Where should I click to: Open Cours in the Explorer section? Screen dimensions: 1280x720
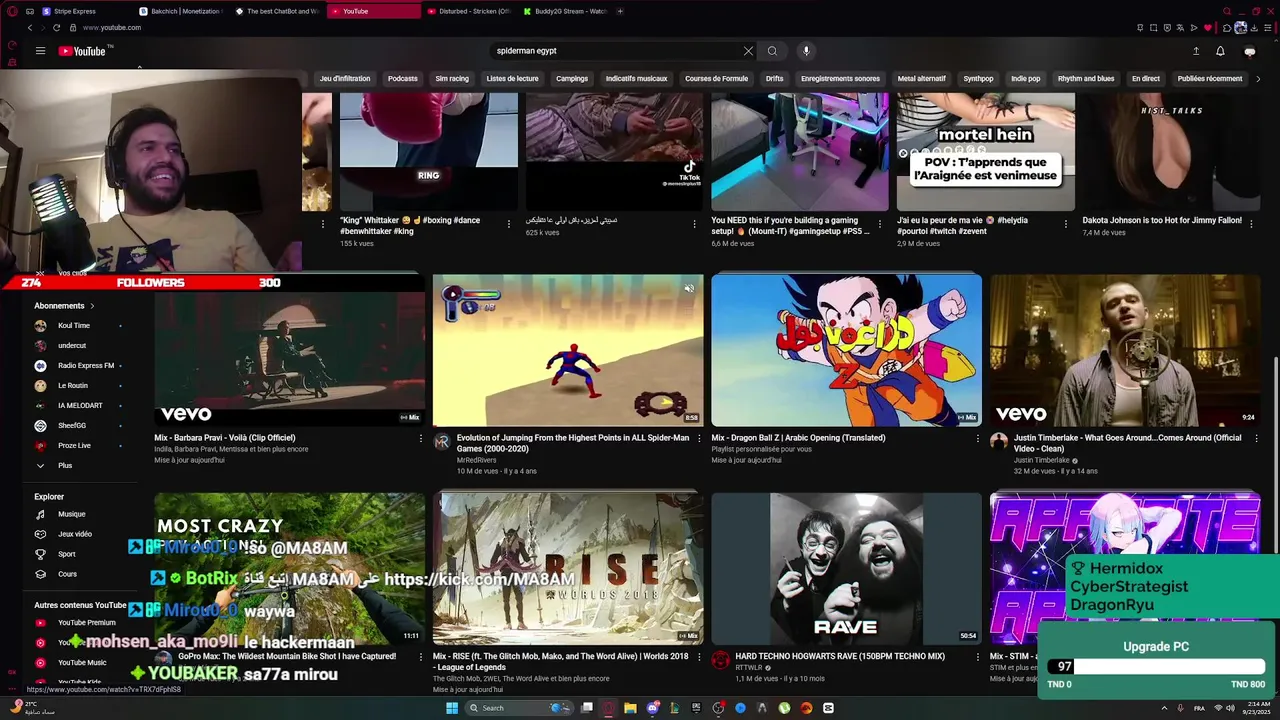(67, 574)
